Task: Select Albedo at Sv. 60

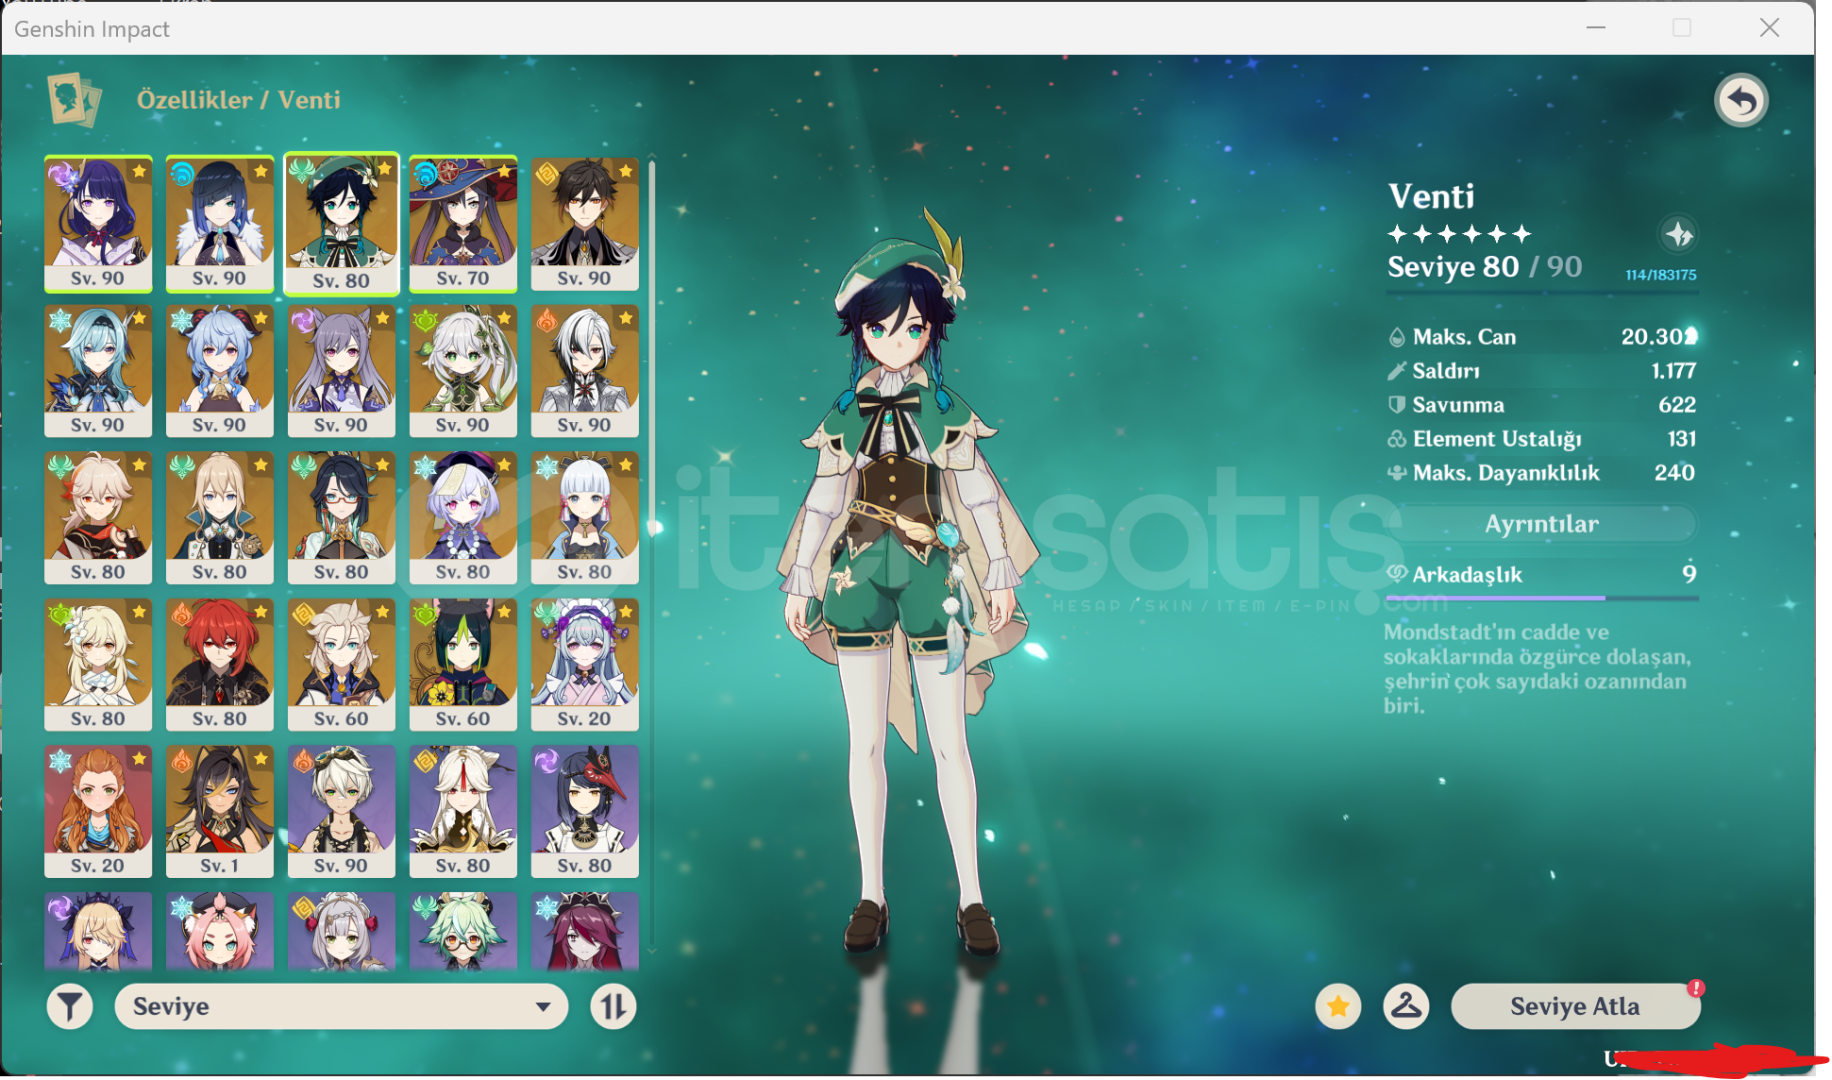Action: (341, 665)
